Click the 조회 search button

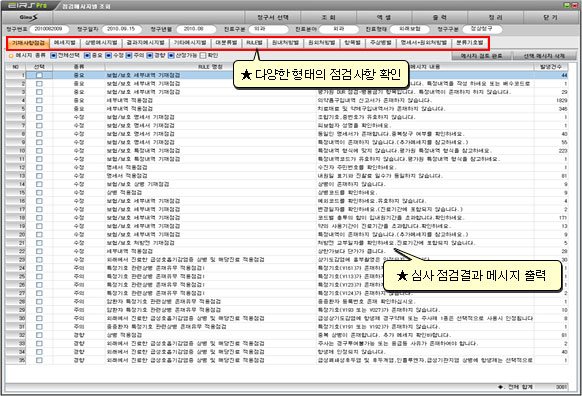(328, 17)
